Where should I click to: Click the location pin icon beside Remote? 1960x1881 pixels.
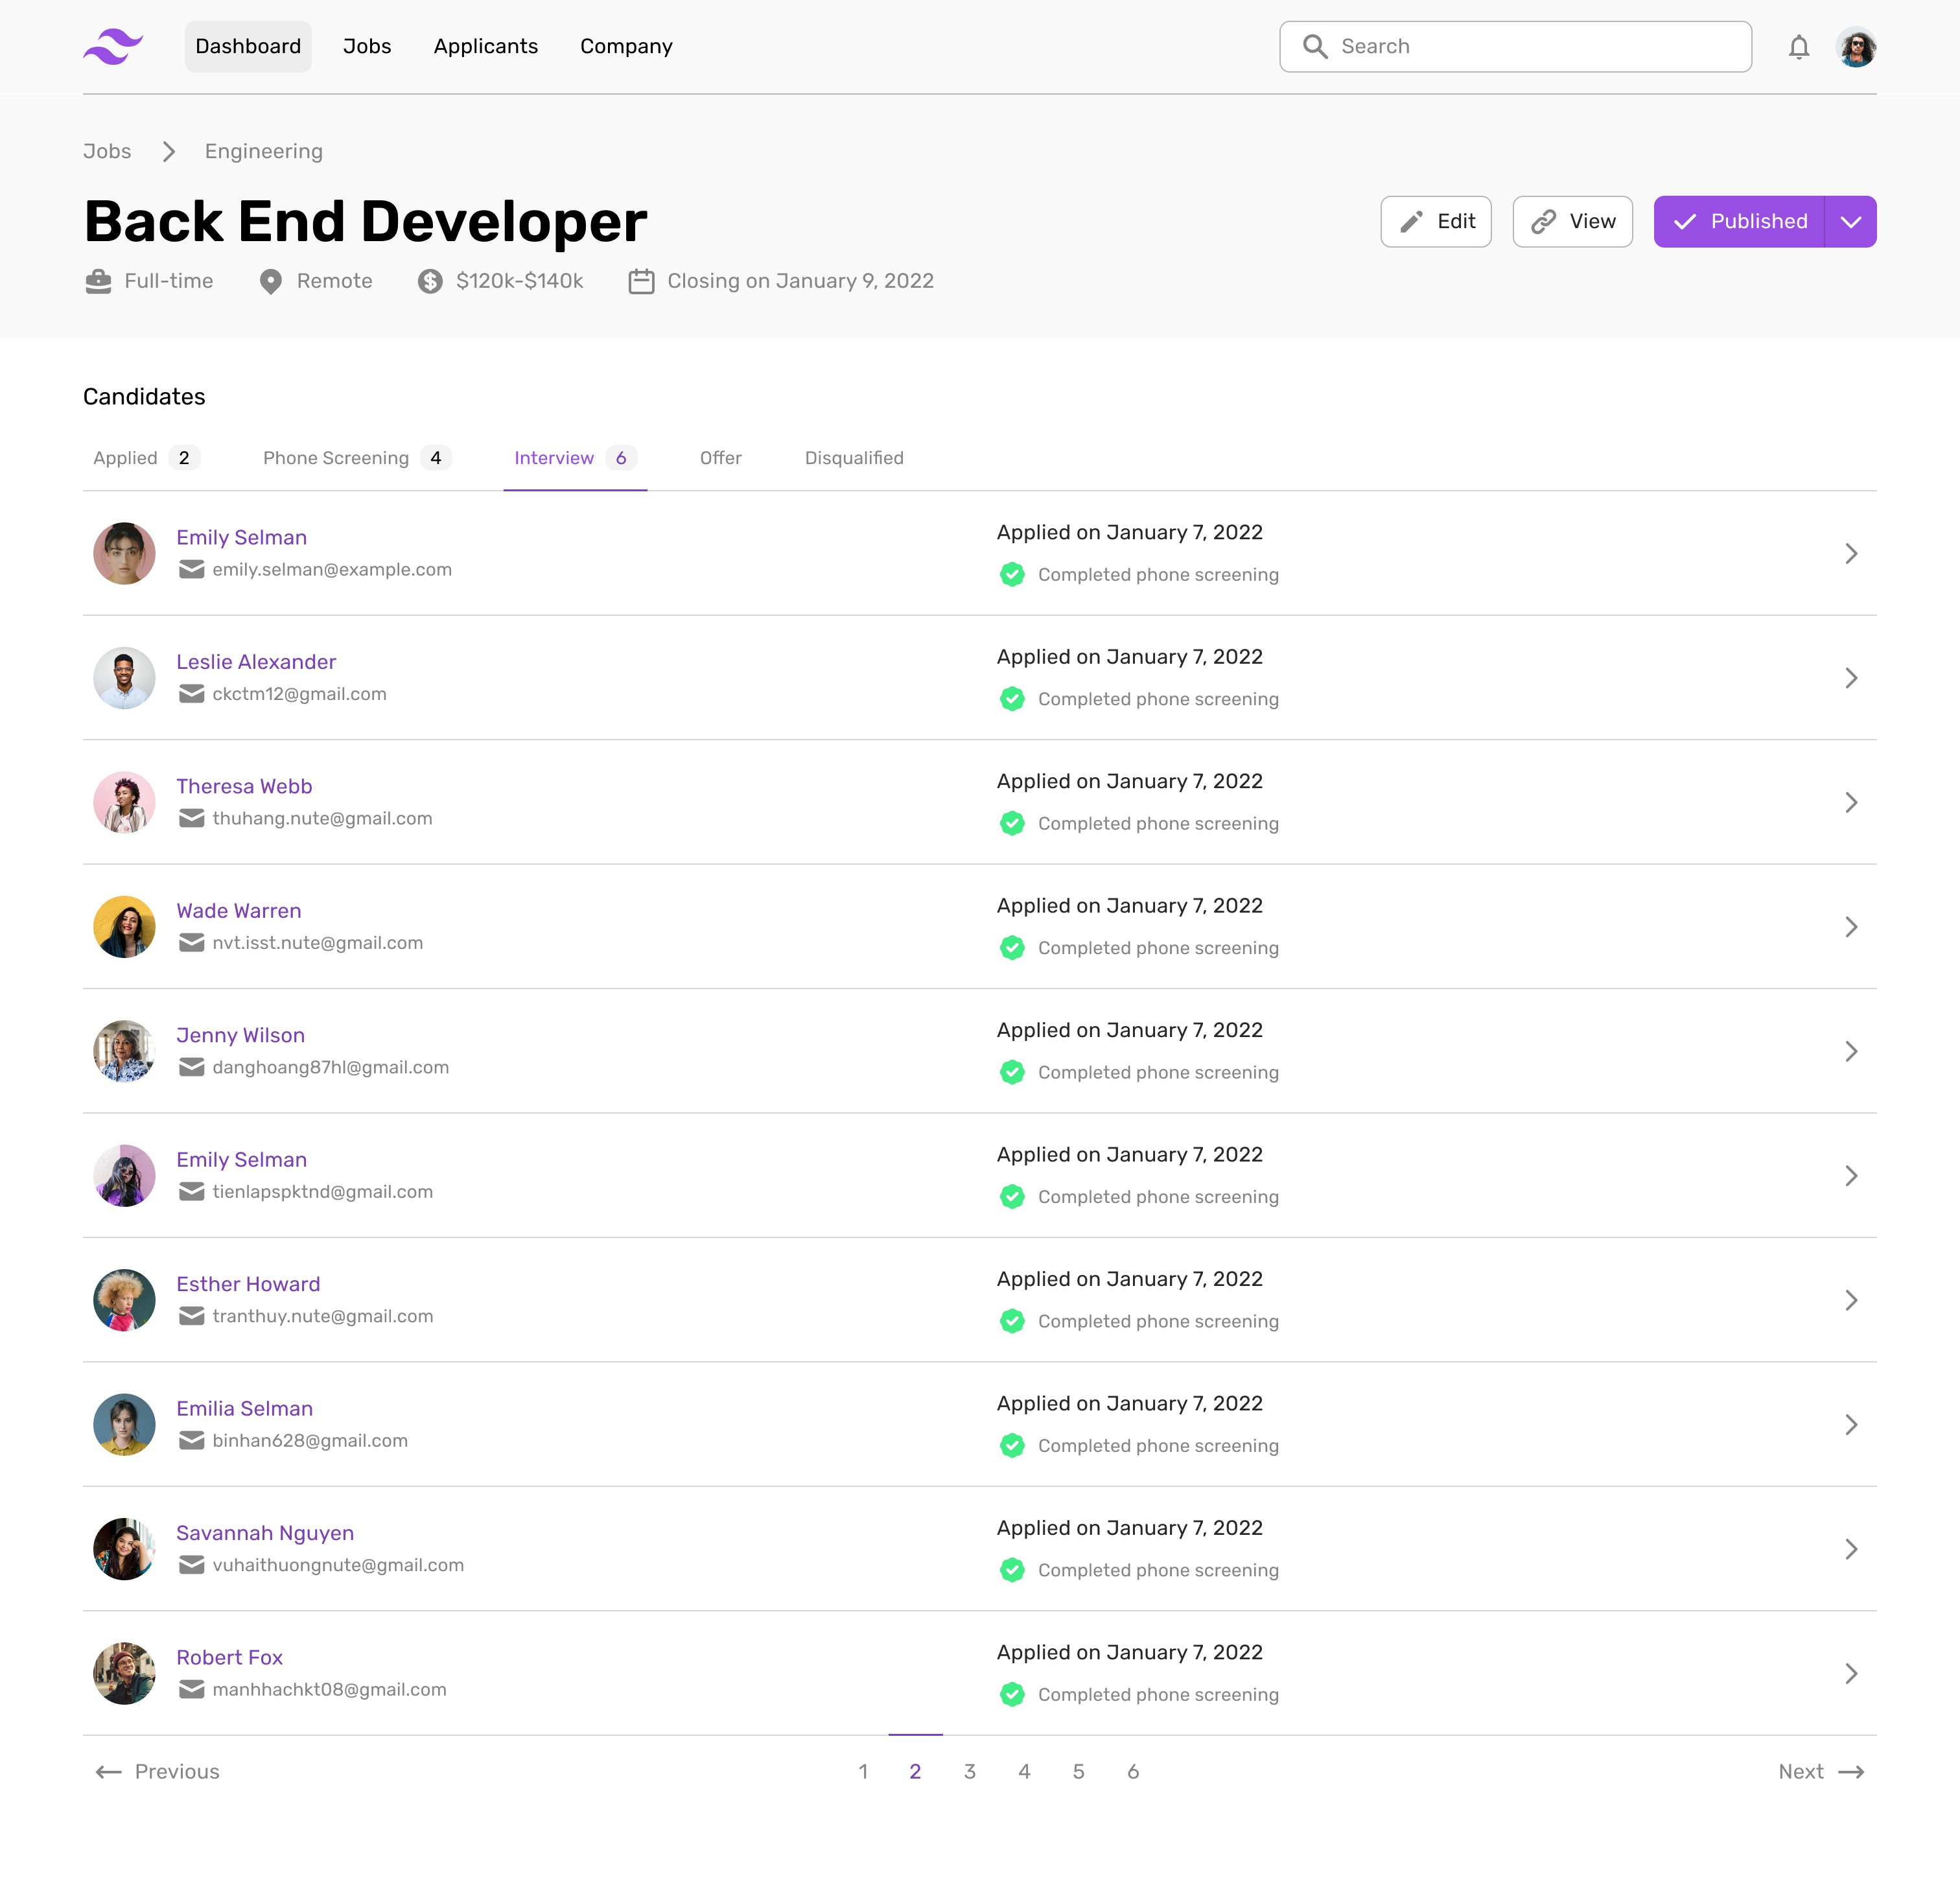click(270, 281)
